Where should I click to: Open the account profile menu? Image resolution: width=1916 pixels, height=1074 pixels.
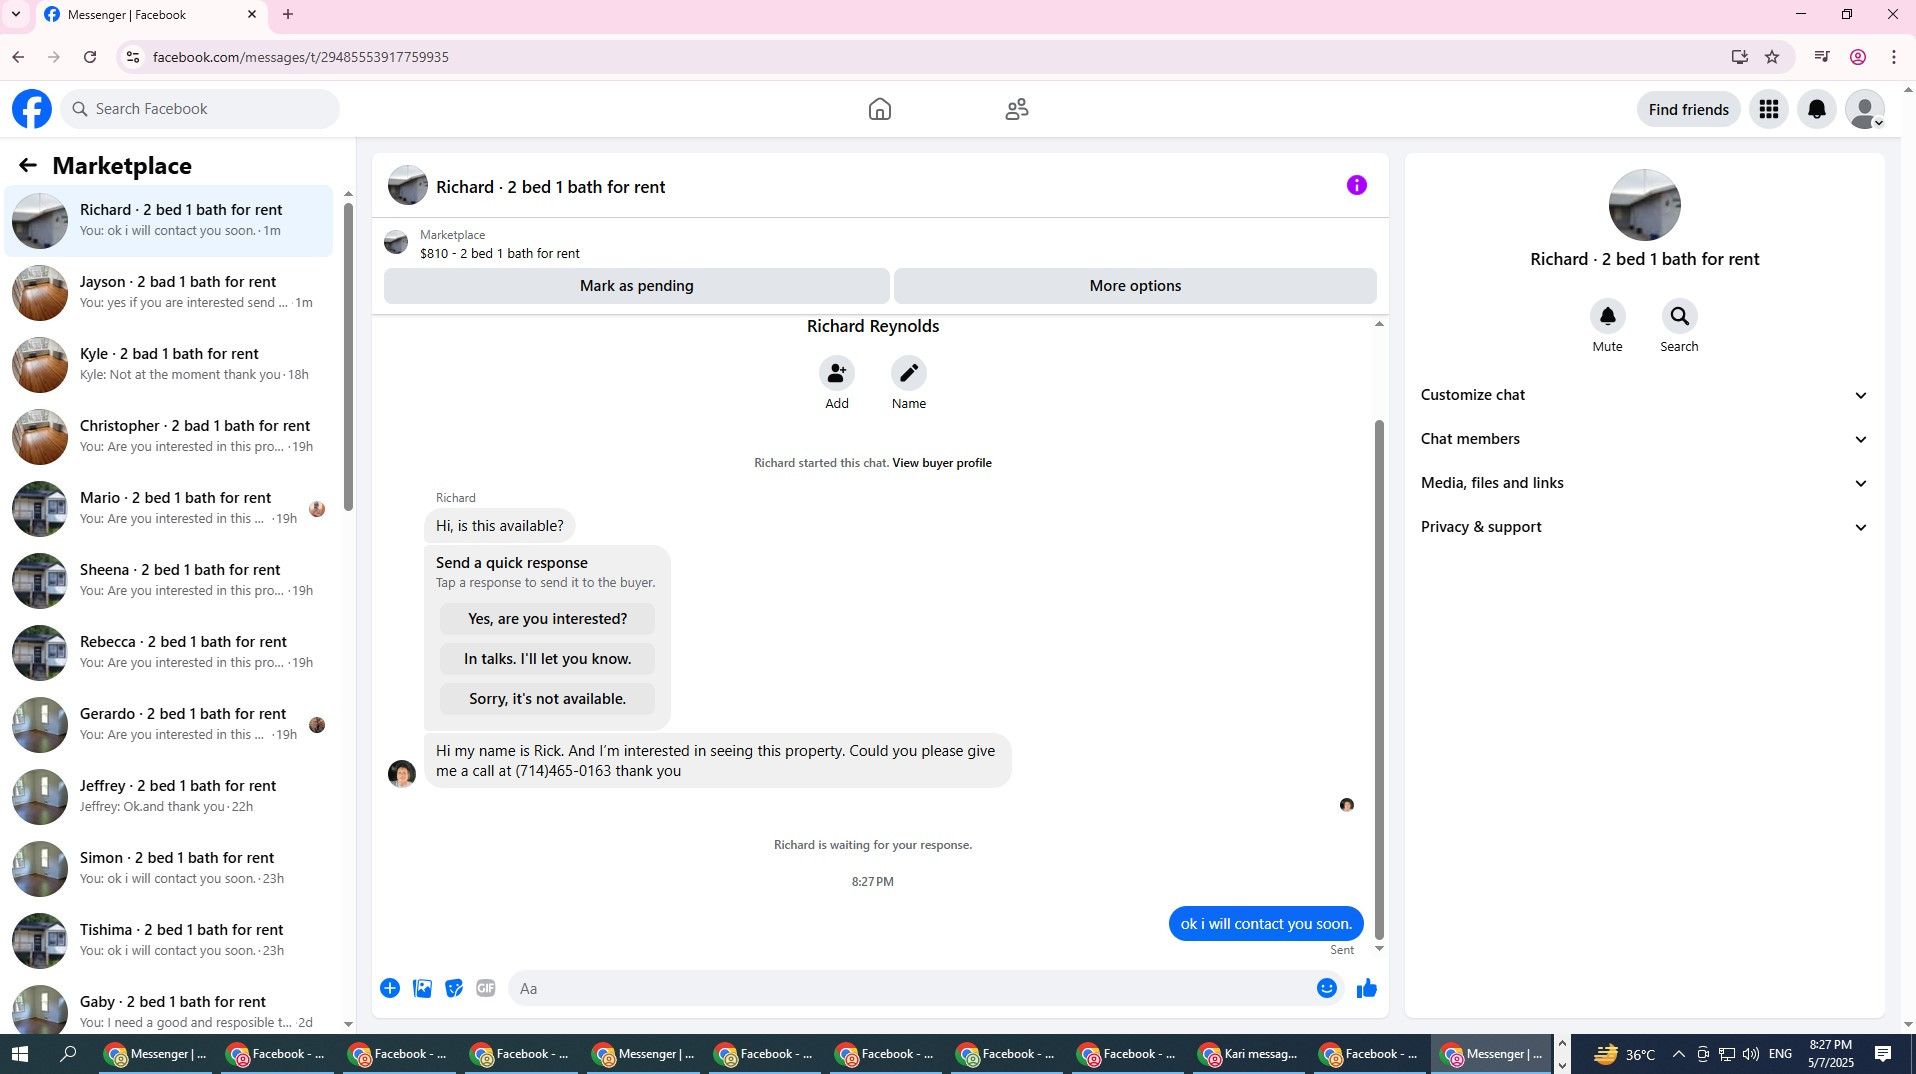click(1864, 109)
